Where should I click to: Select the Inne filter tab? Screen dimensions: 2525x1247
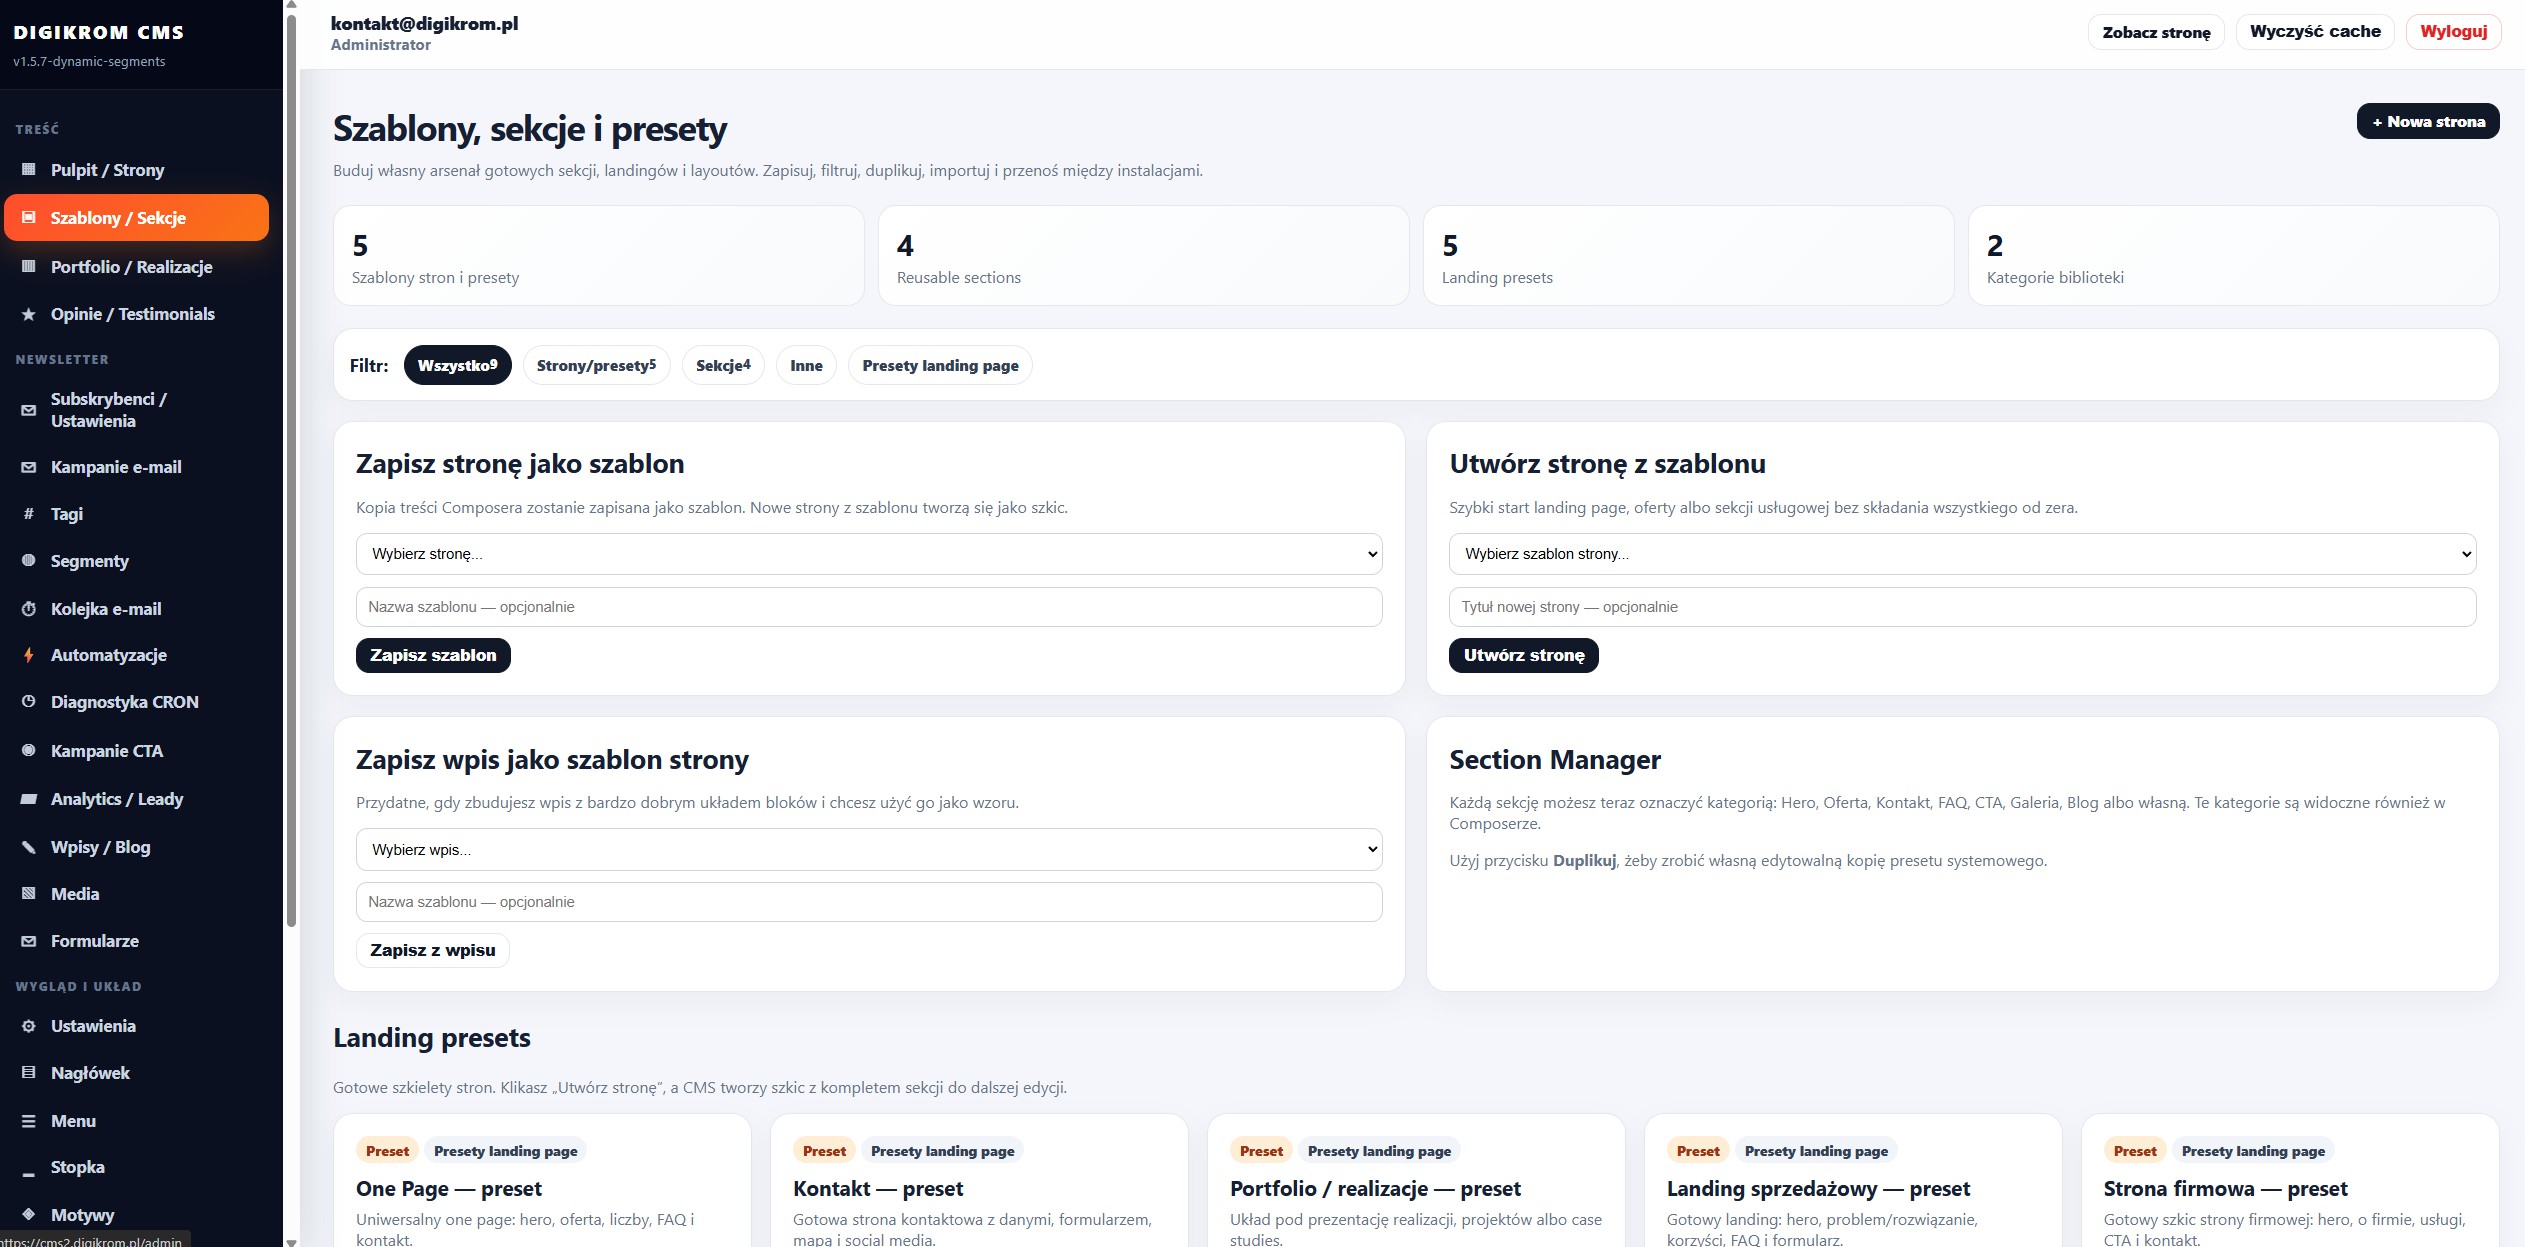point(806,365)
